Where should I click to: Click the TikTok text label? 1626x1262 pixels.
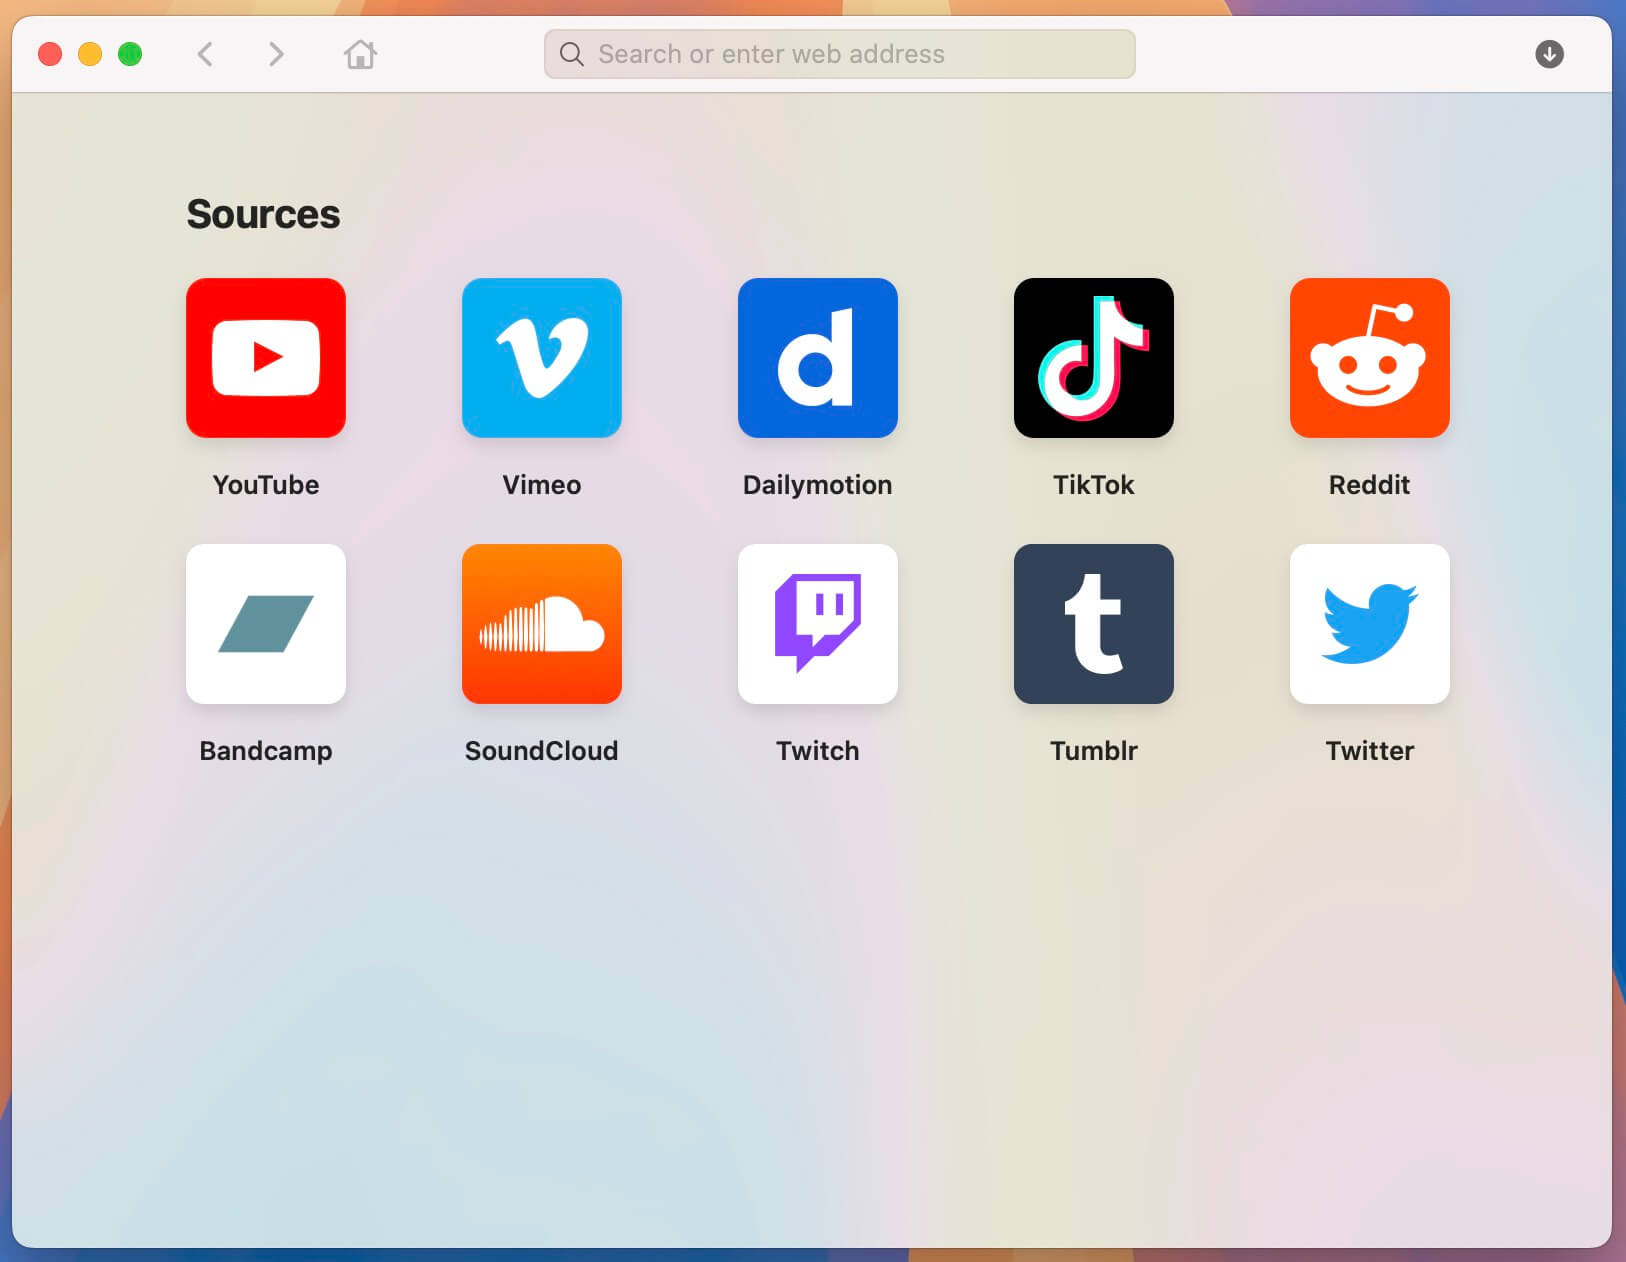pos(1094,485)
